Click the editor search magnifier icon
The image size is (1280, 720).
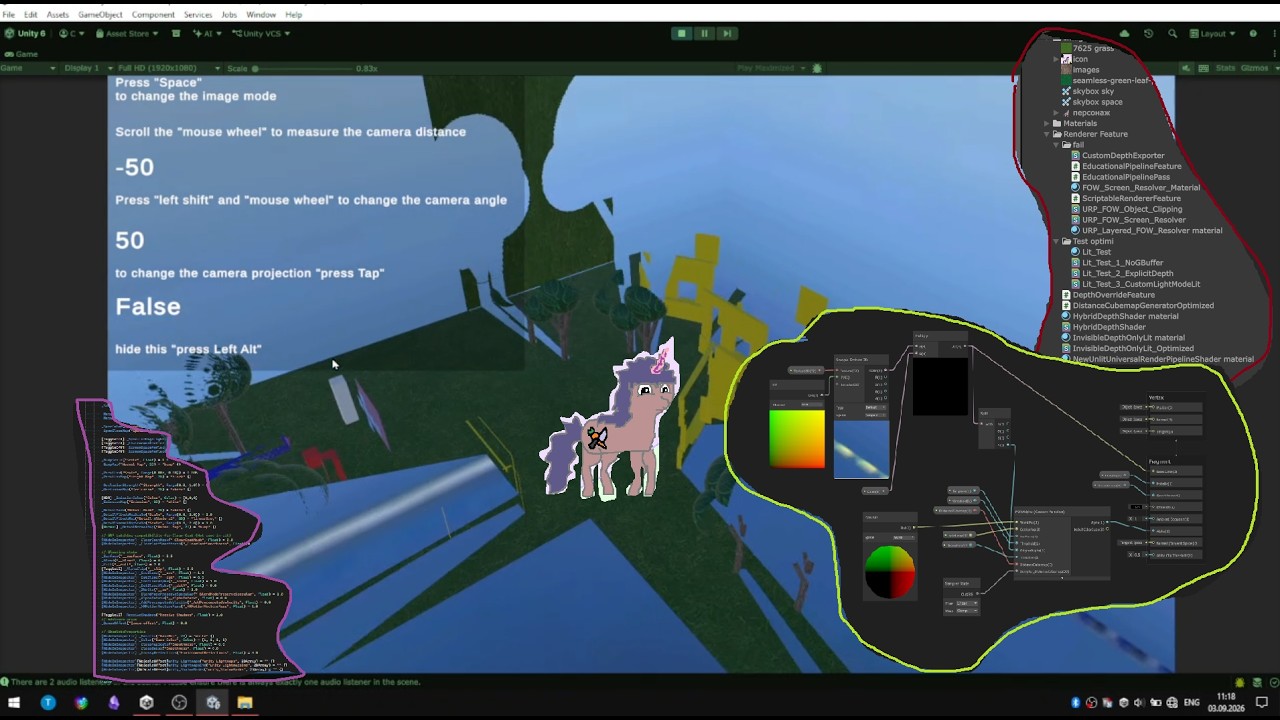(x=1172, y=33)
